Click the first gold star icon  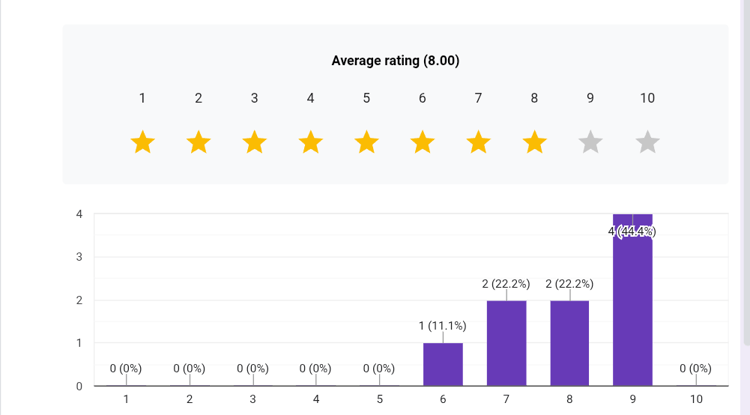coord(143,143)
